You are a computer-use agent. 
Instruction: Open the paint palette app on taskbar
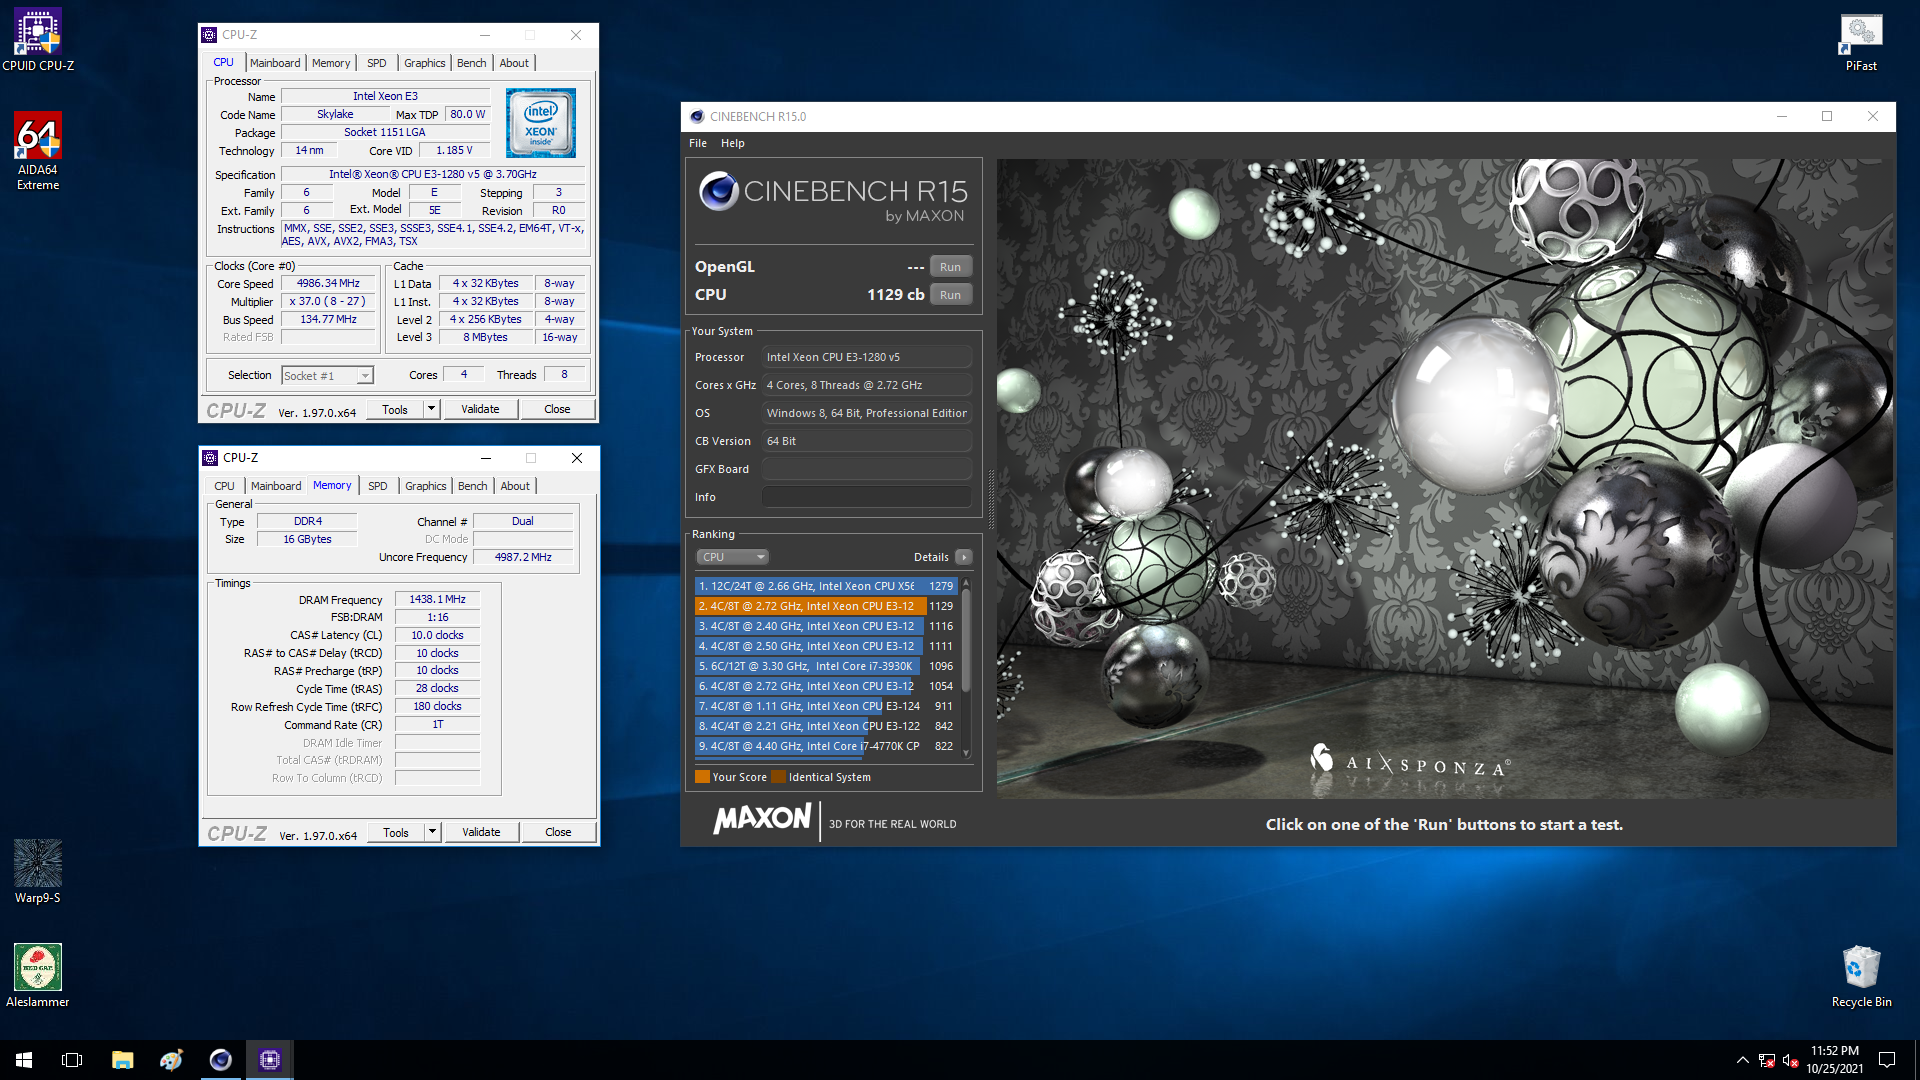tap(171, 1060)
